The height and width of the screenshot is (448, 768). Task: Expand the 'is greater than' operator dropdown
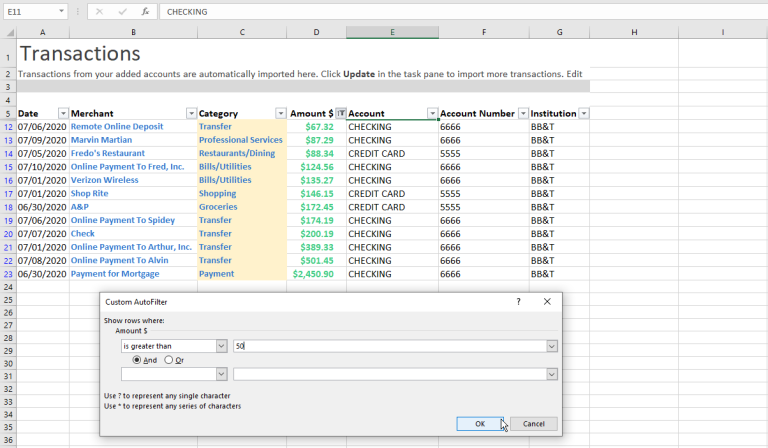(x=221, y=346)
